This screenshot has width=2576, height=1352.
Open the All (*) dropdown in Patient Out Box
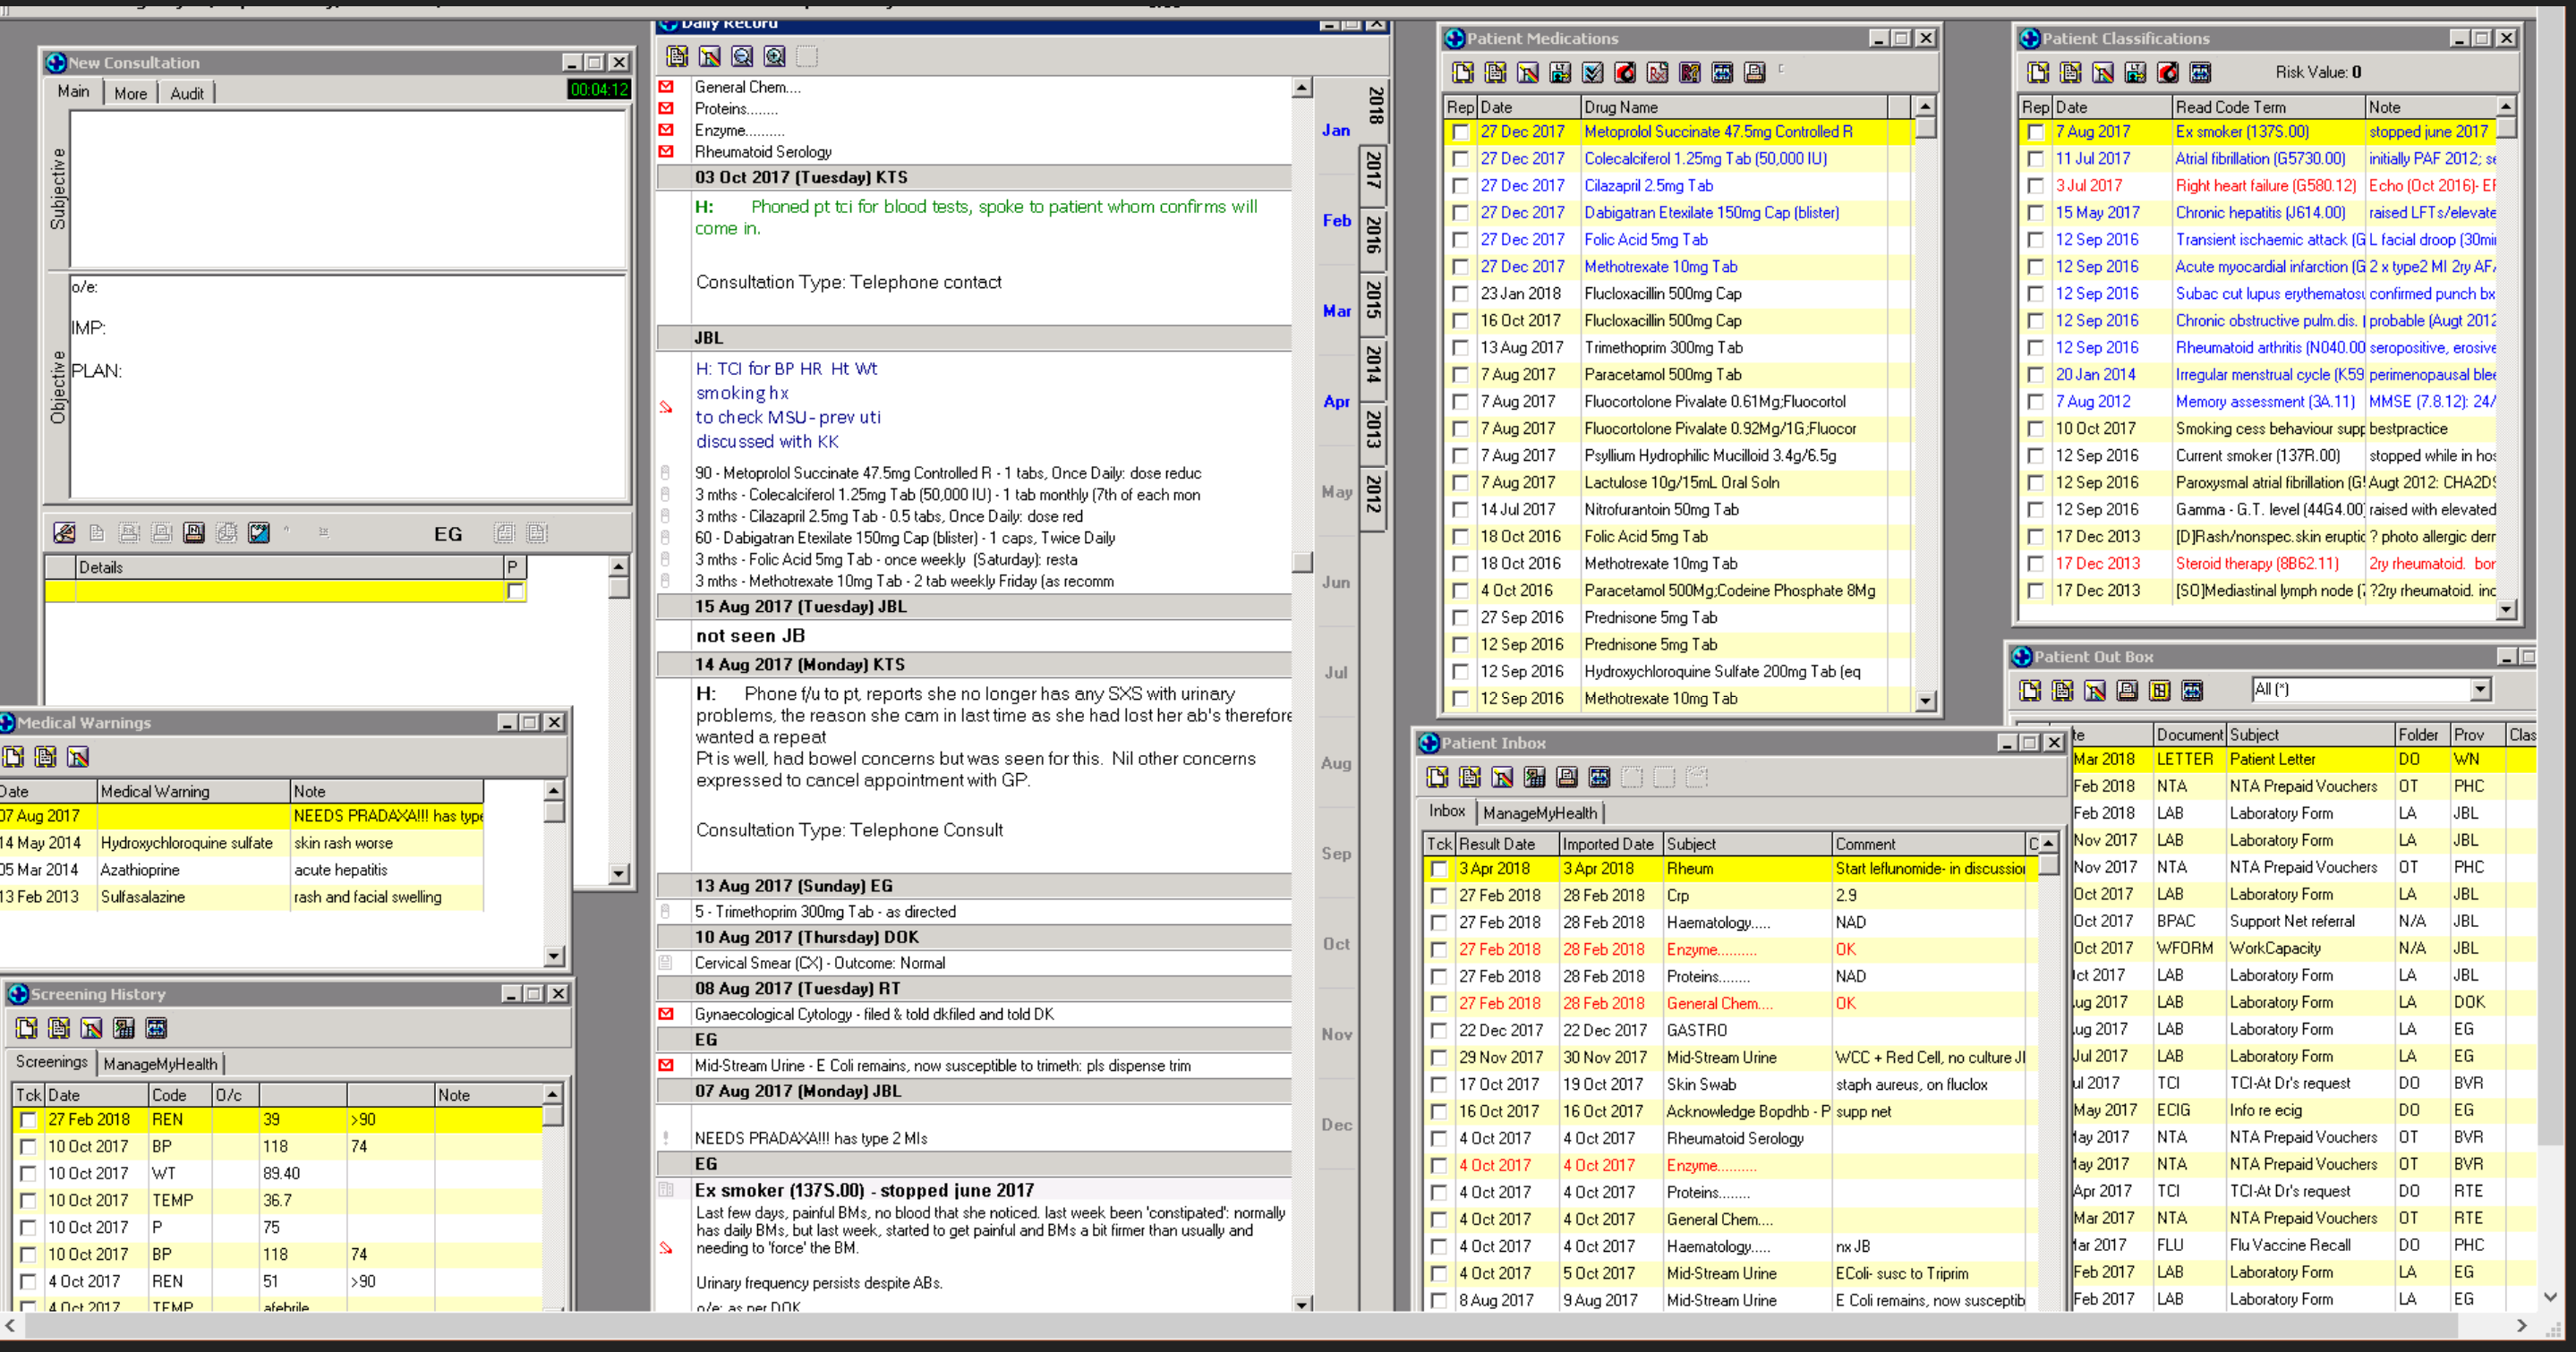(x=2479, y=689)
